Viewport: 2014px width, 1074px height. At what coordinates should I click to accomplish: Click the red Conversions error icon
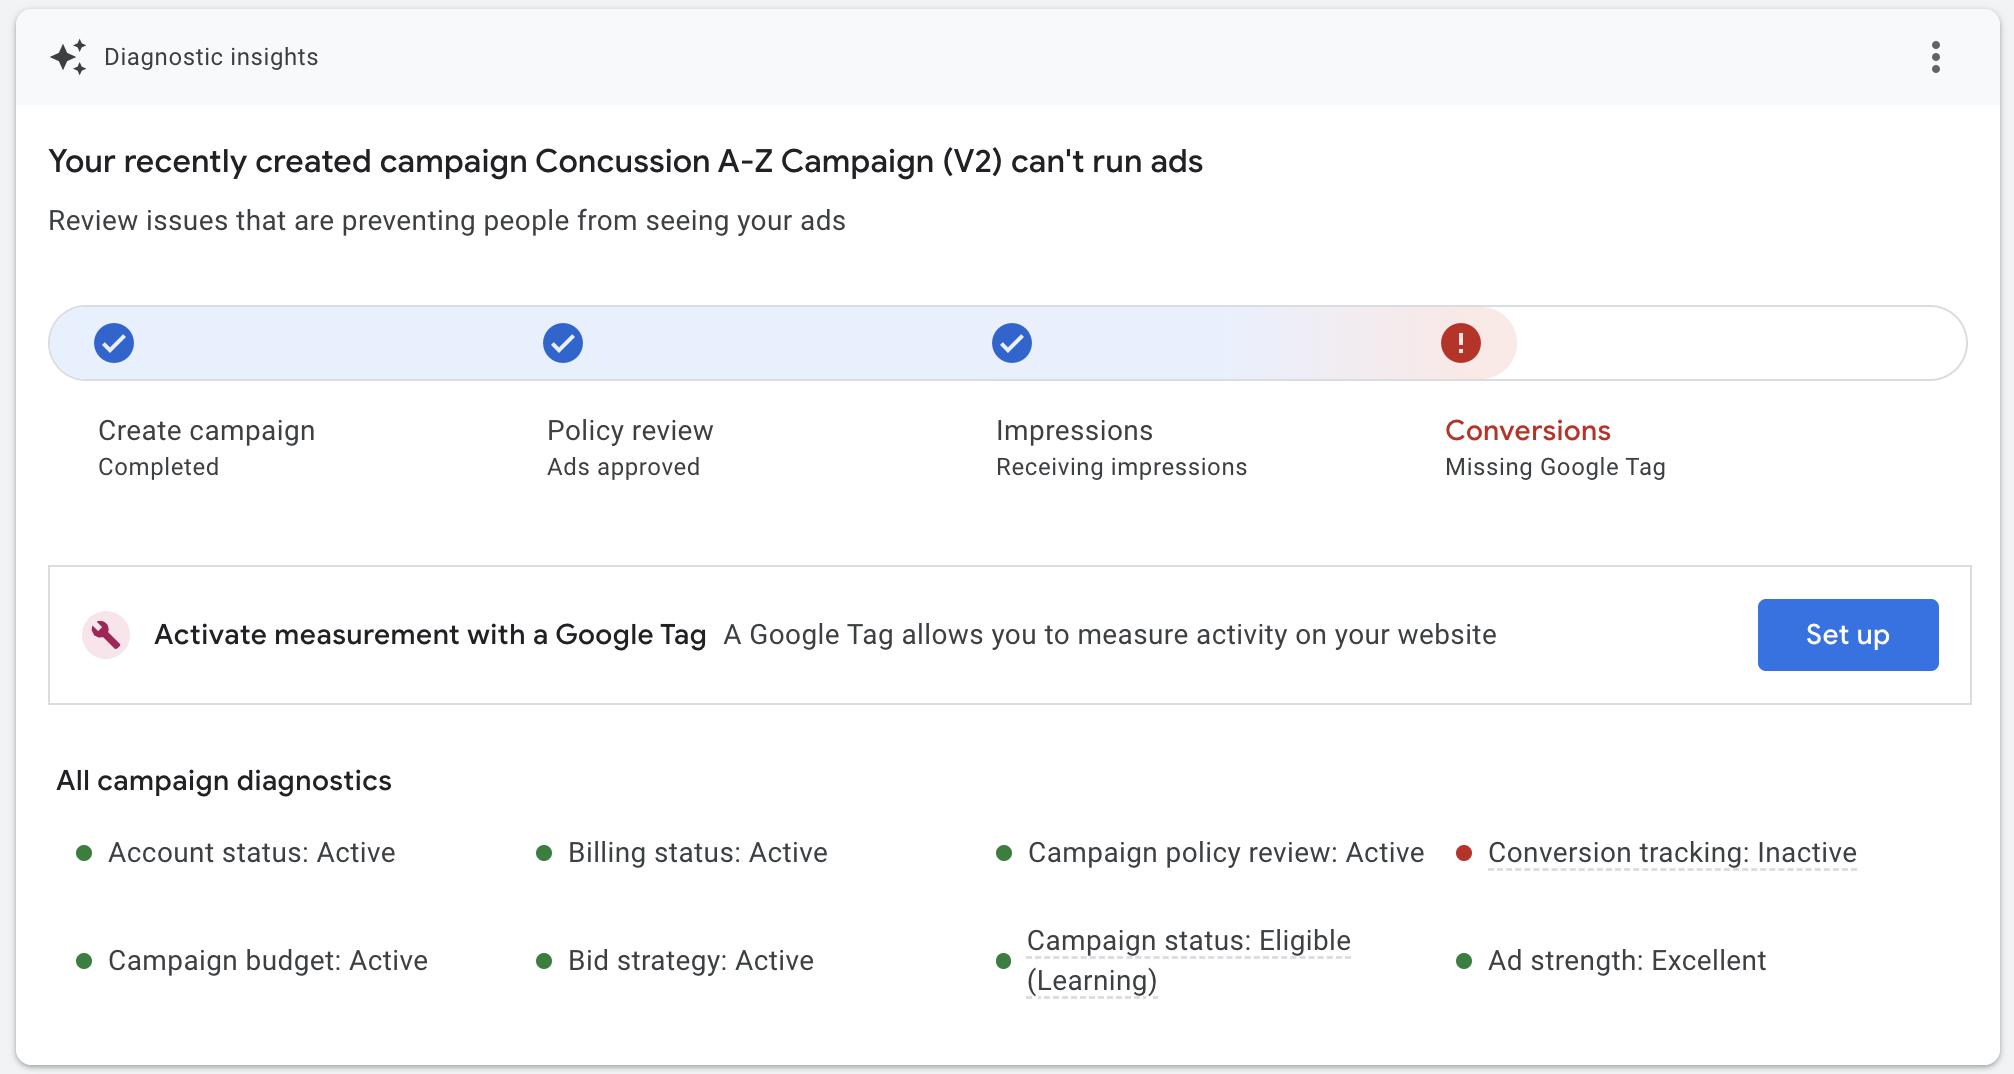coord(1461,343)
